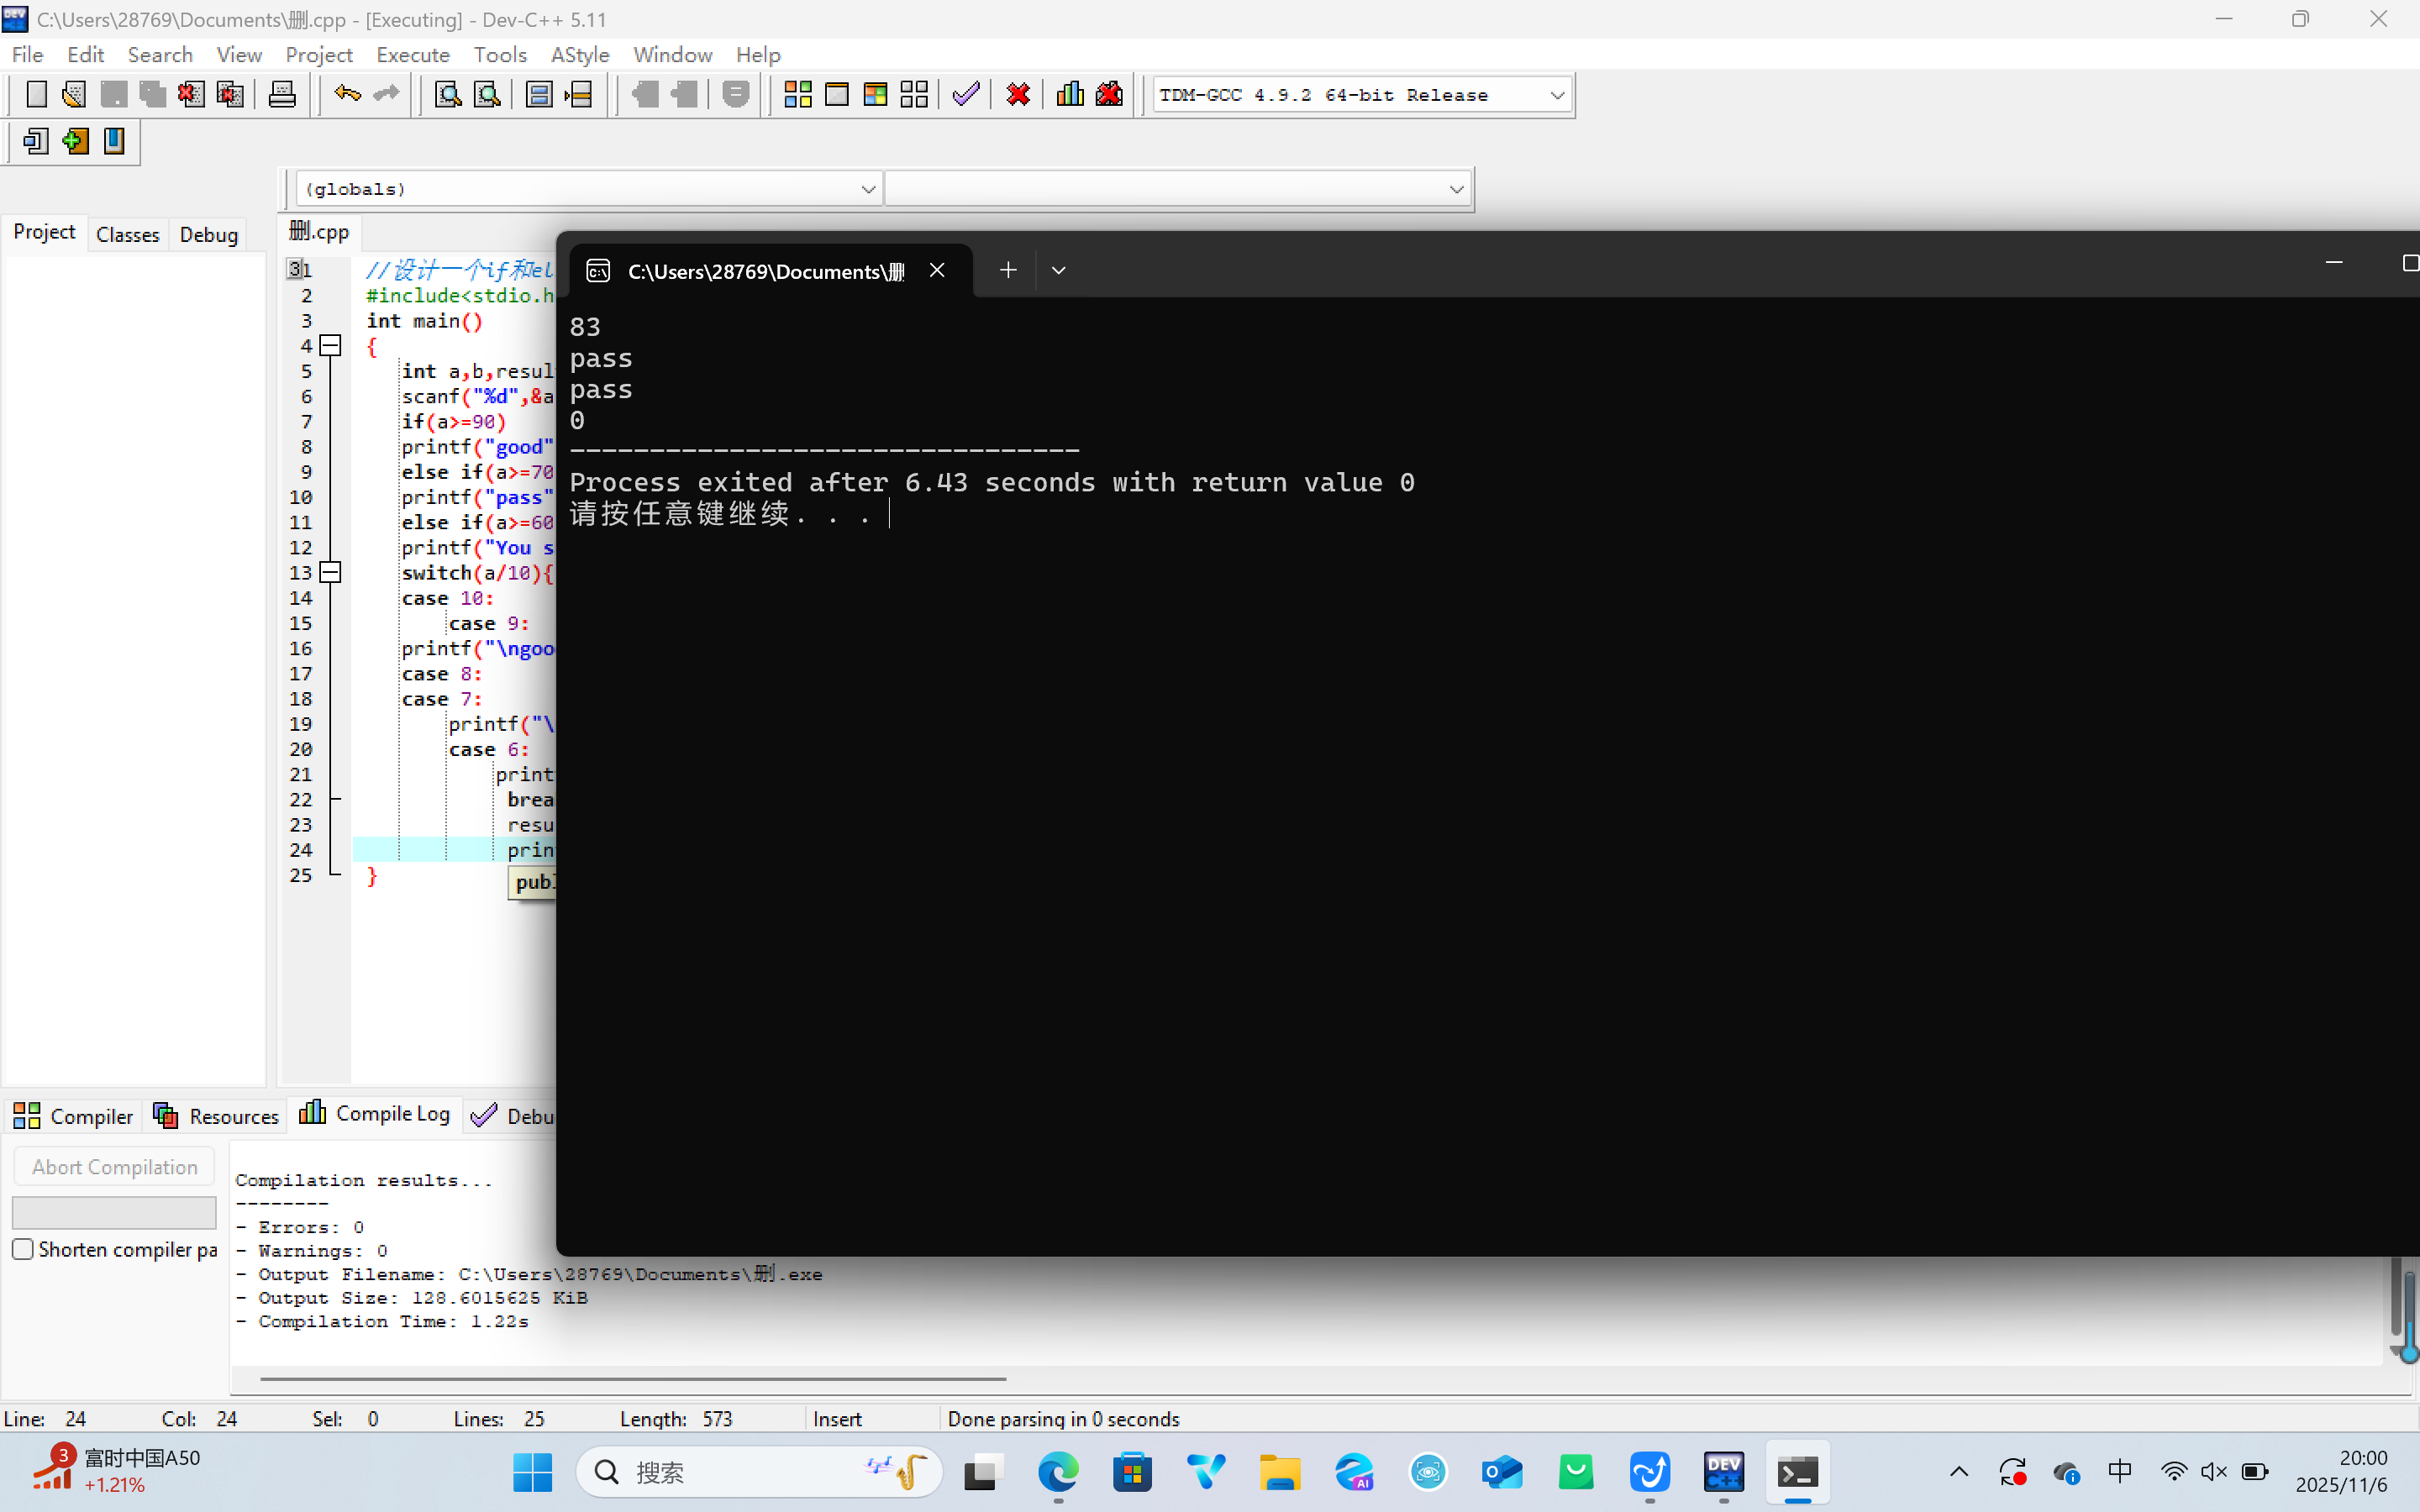Click the Find magnifier toolbar icon
Image resolution: width=2420 pixels, height=1512 pixels.
(447, 95)
